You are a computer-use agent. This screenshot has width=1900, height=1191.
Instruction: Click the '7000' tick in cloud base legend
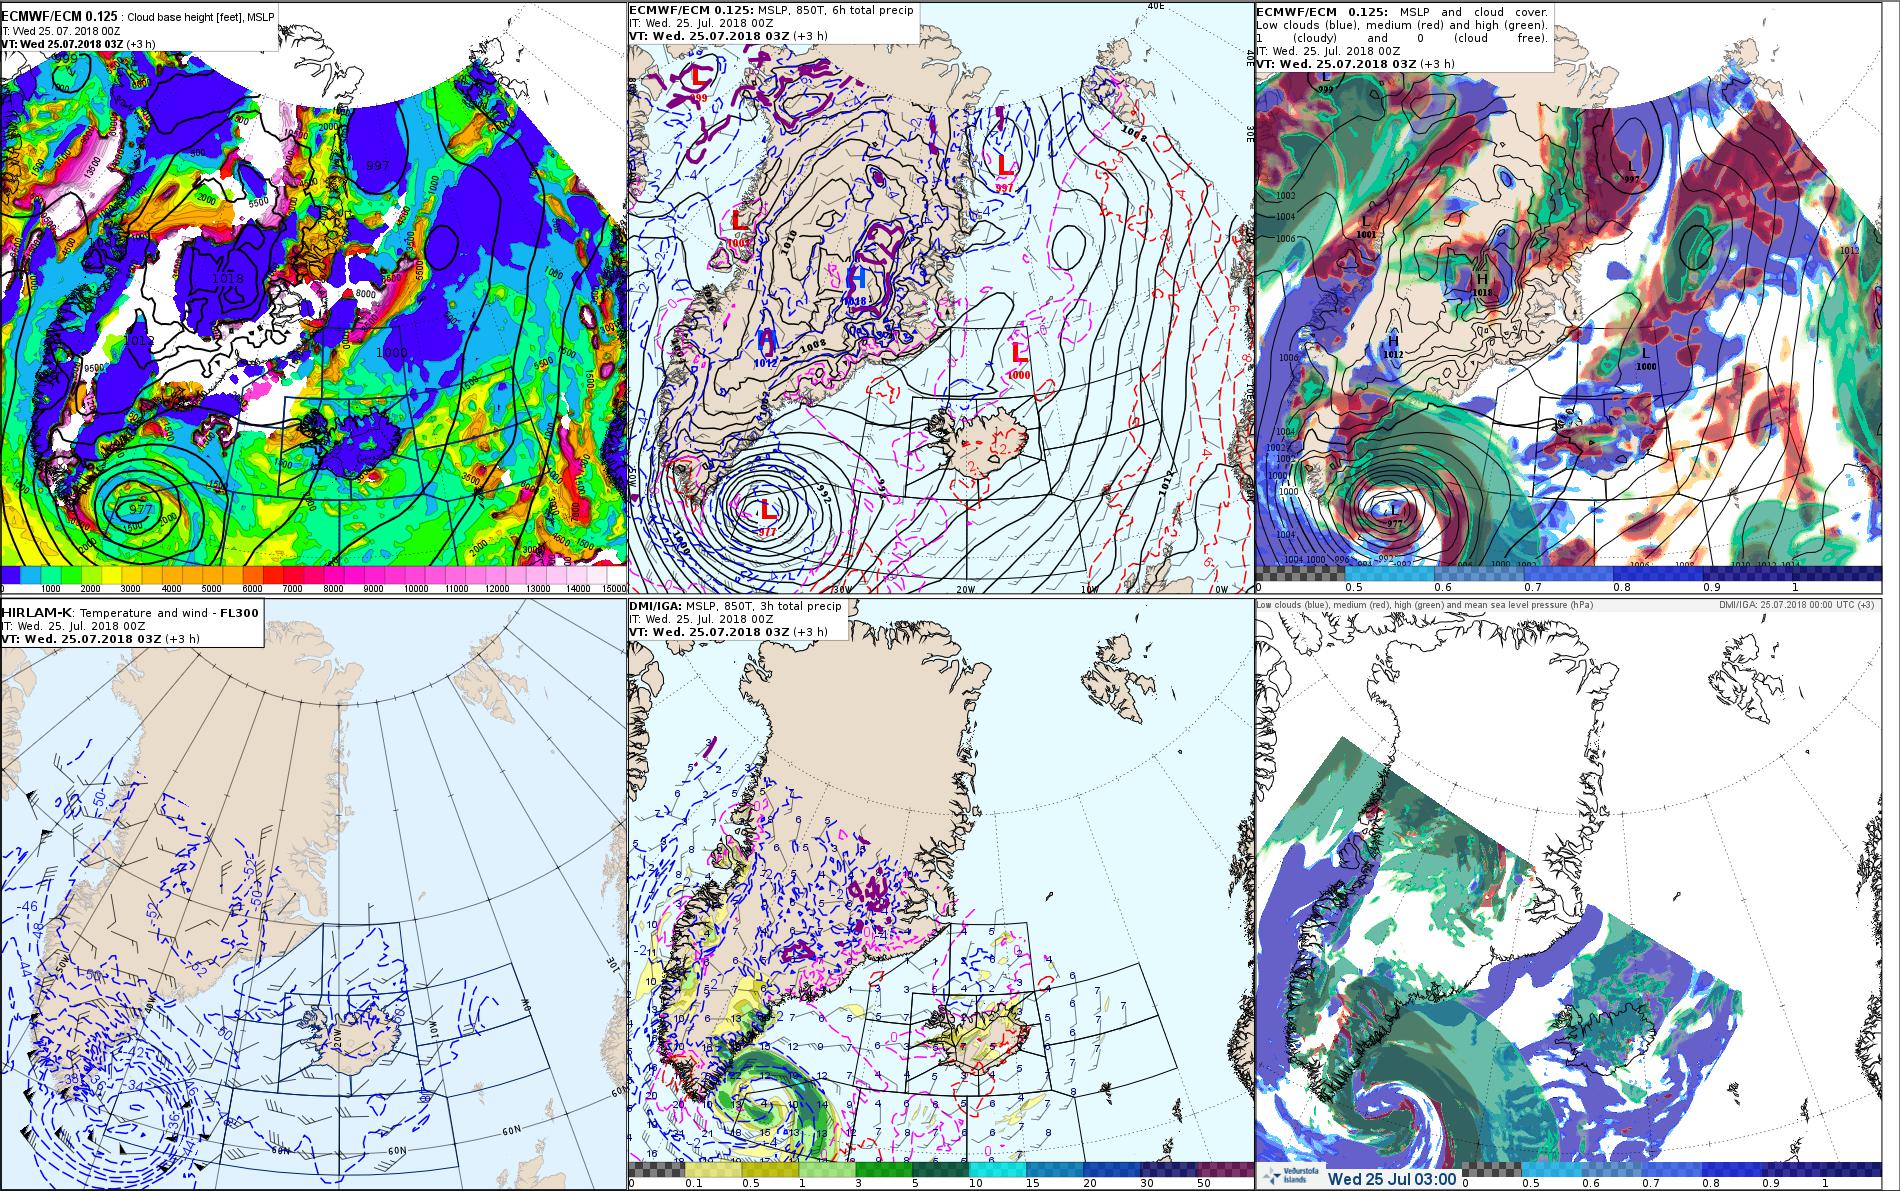coord(292,588)
